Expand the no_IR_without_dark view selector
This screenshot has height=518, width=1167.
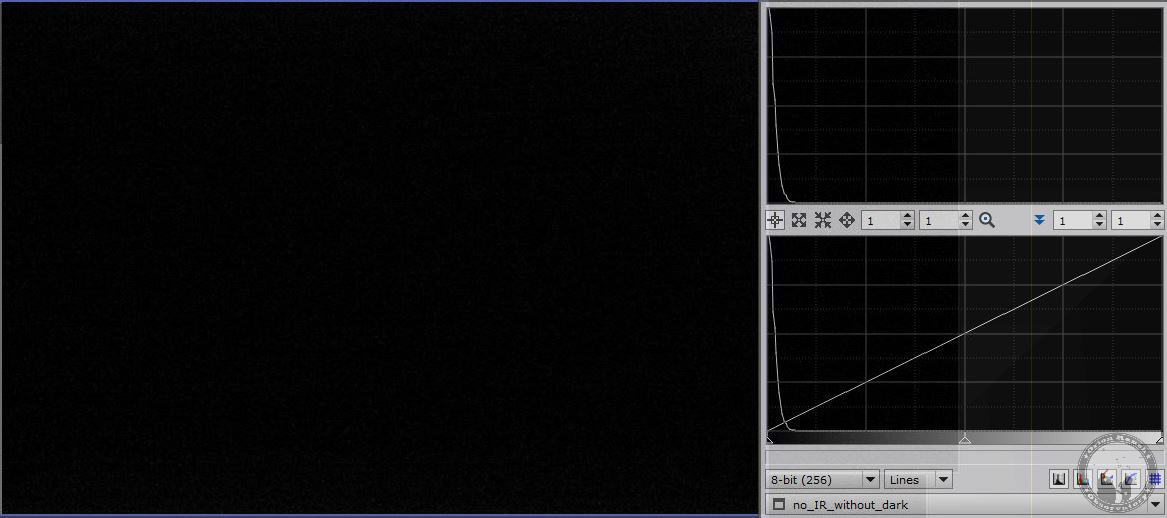pyautogui.click(x=1155, y=505)
